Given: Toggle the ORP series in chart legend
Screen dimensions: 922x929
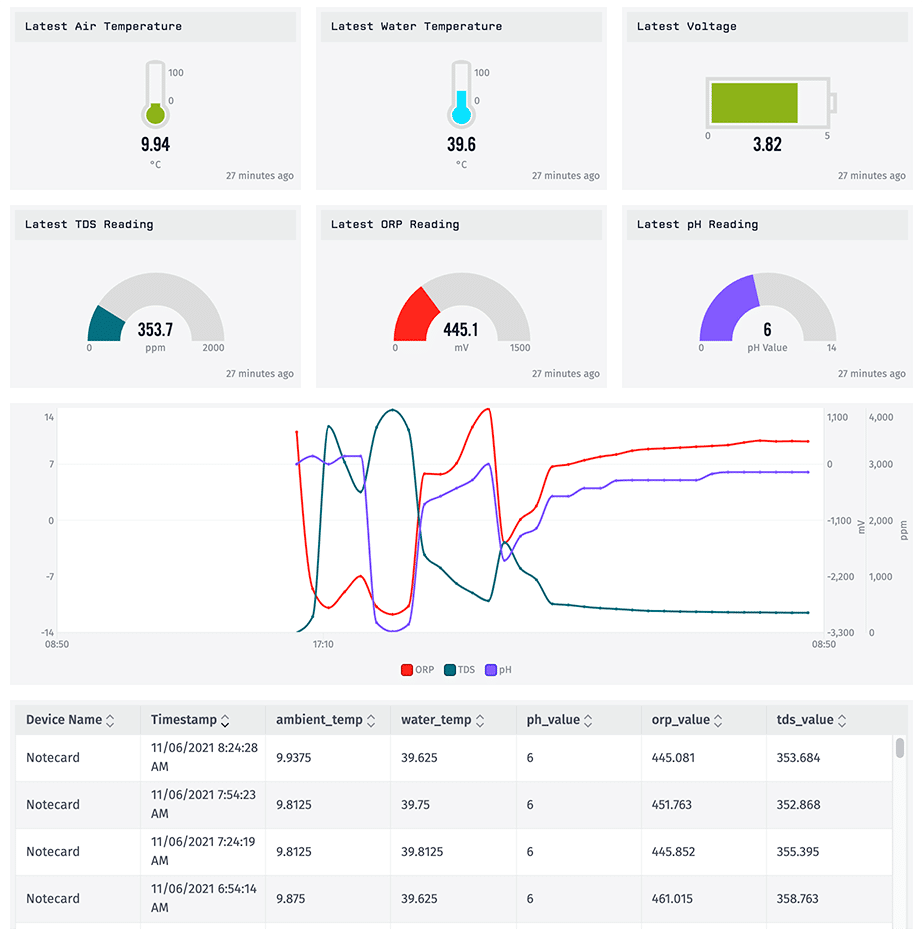Looking at the screenshot, I should click(417, 670).
